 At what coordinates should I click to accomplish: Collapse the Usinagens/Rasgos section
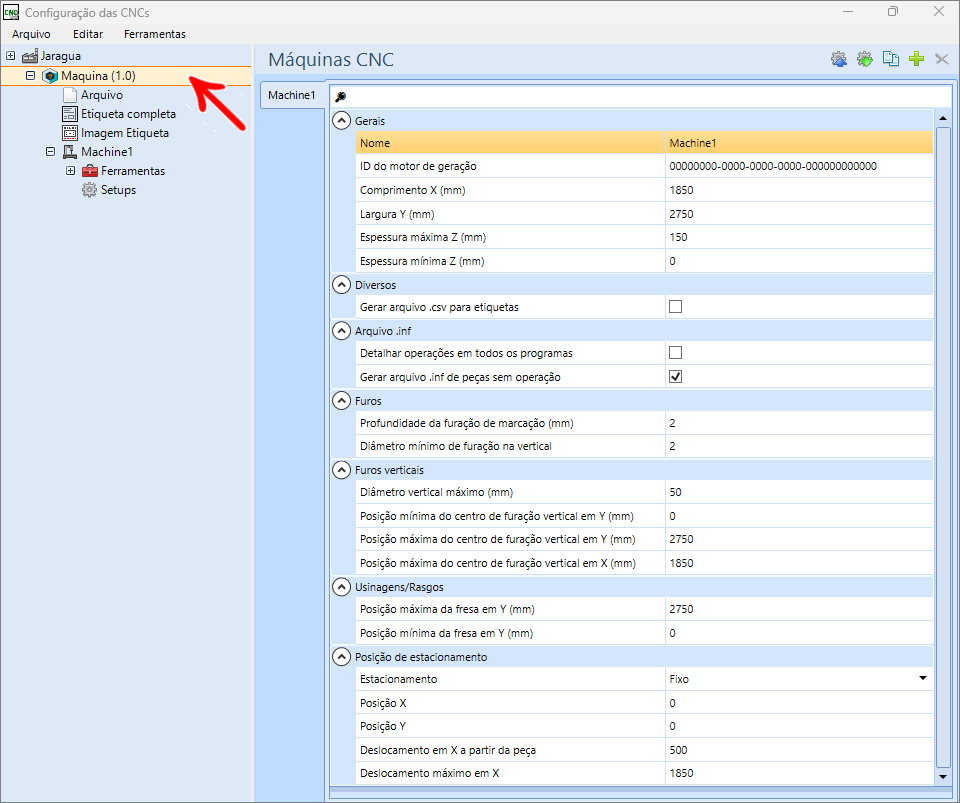pos(341,586)
